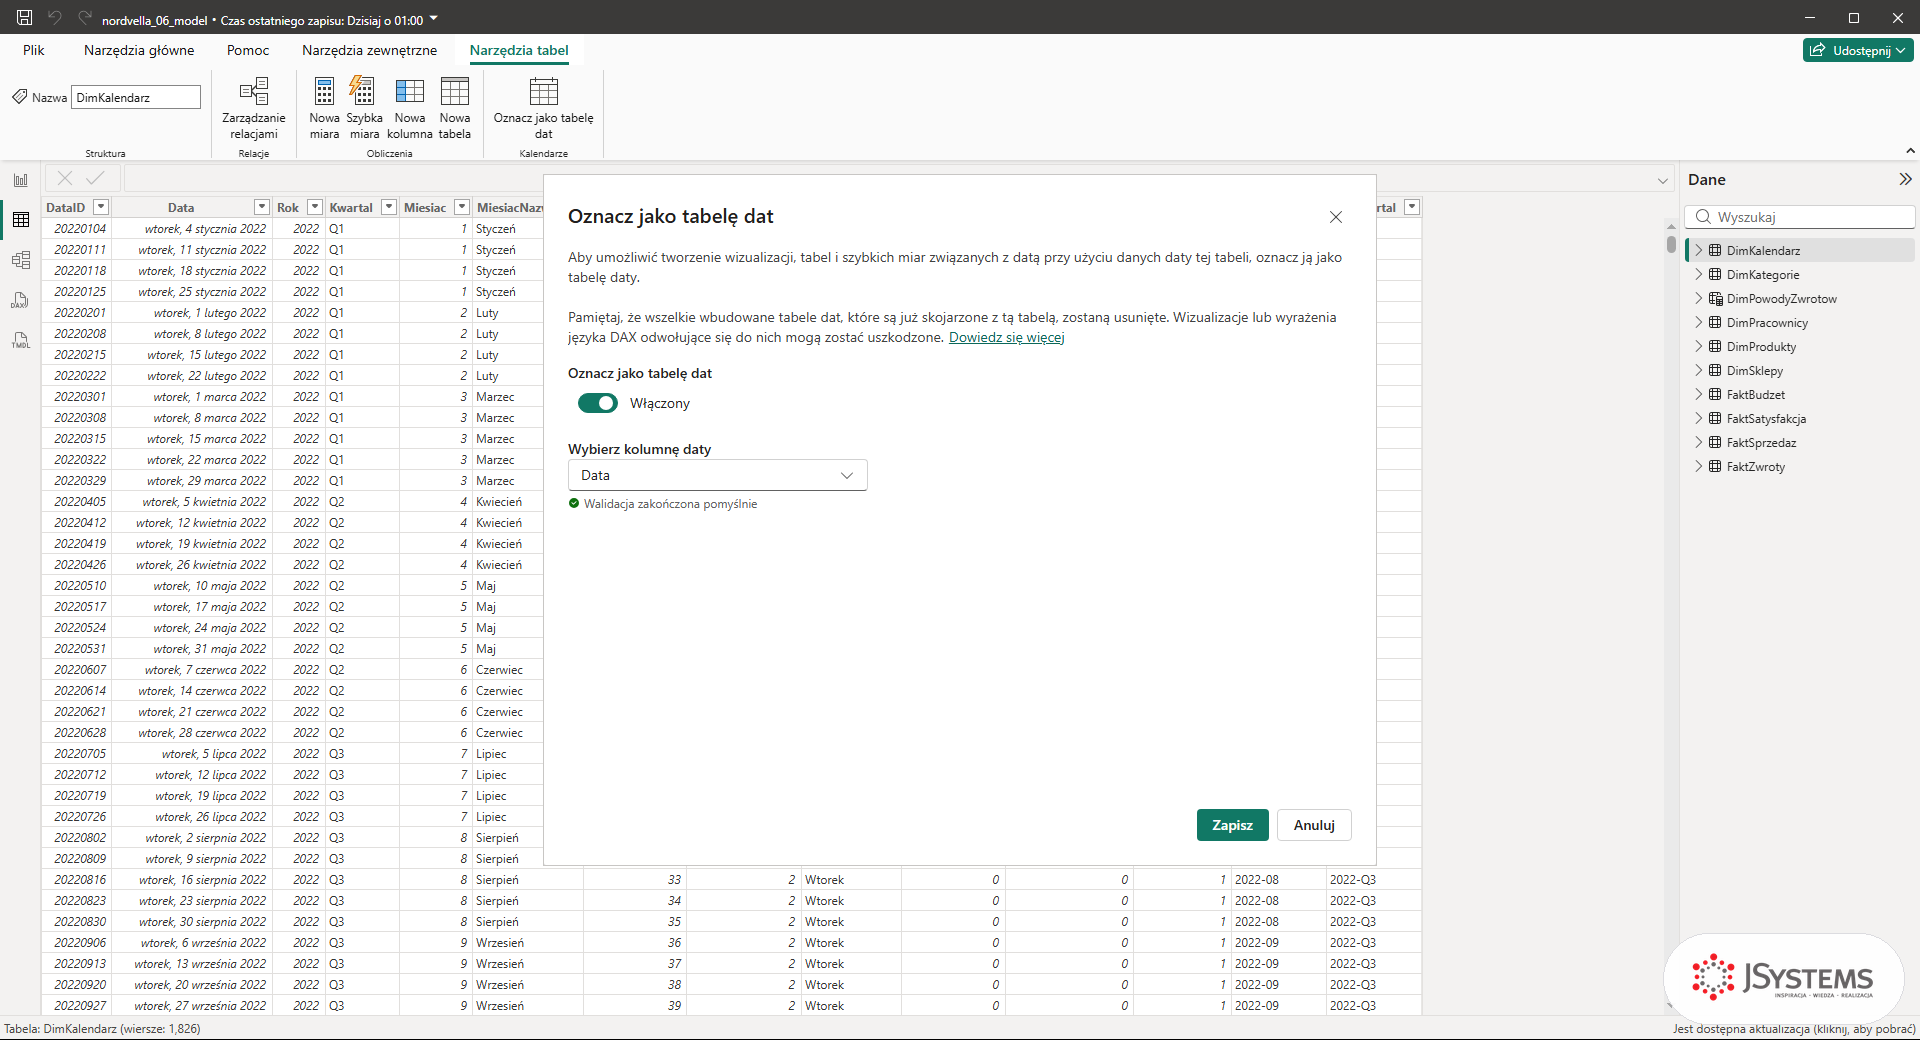Click the undo arrow in title bar
This screenshot has width=1920, height=1040.
(55, 17)
